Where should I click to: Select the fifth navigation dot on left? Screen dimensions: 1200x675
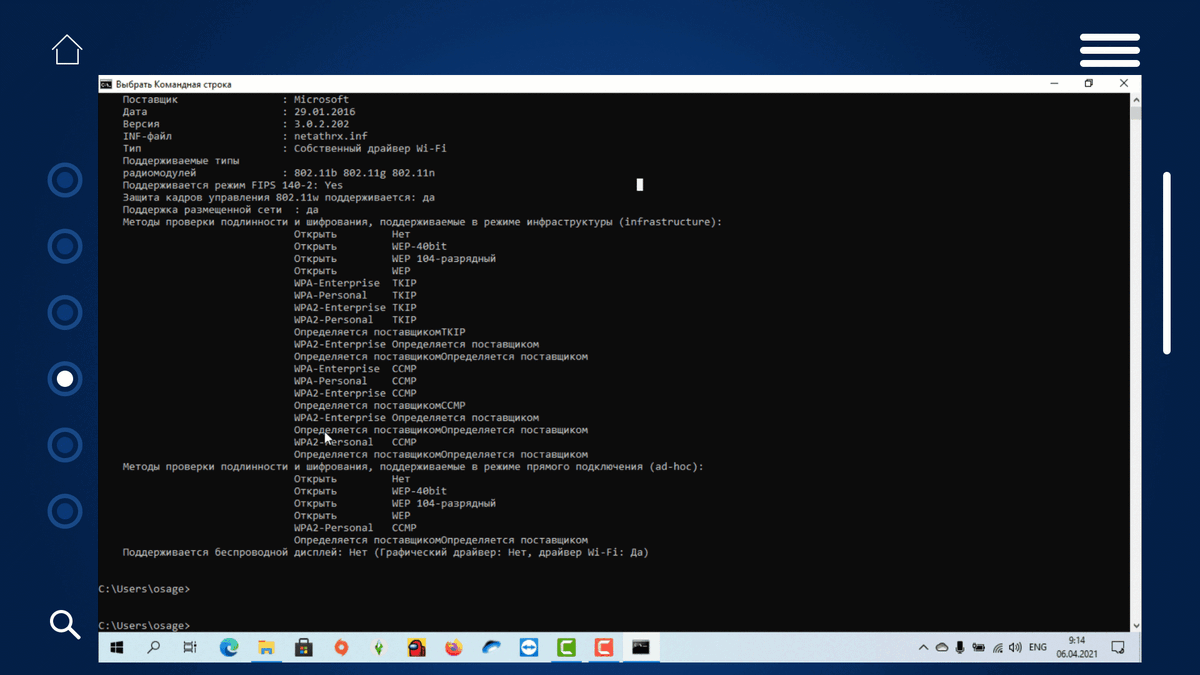point(65,445)
